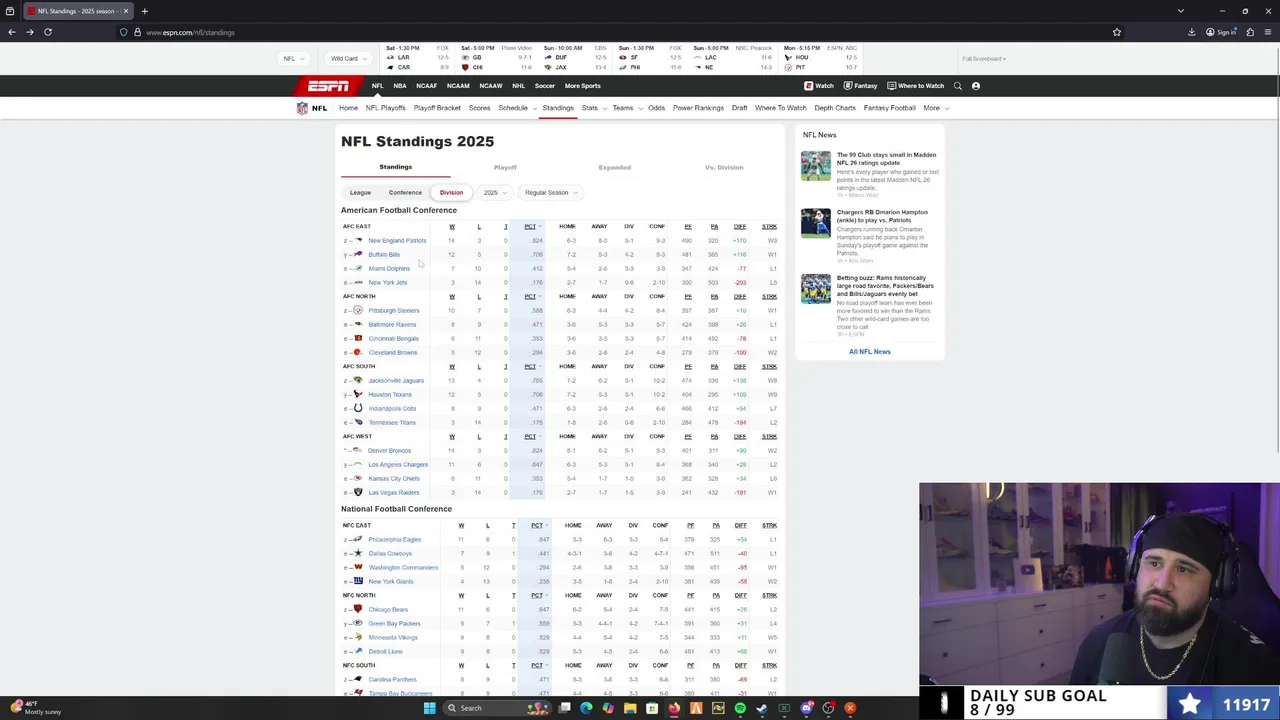Open Depth Charts in the NFL nav

coord(835,108)
